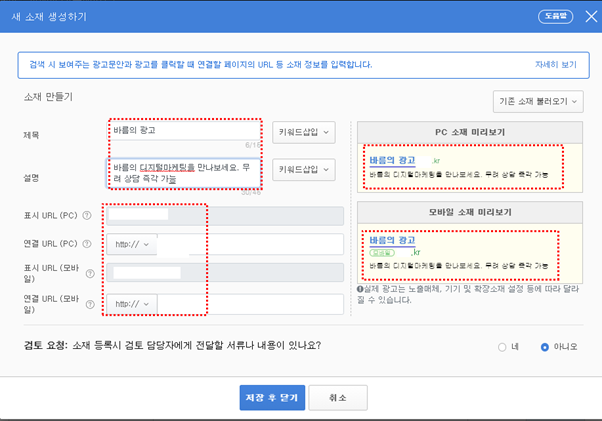Expand 기존 소재 불러오기 dropdown
Viewport: 602px width, 421px height.
538,102
